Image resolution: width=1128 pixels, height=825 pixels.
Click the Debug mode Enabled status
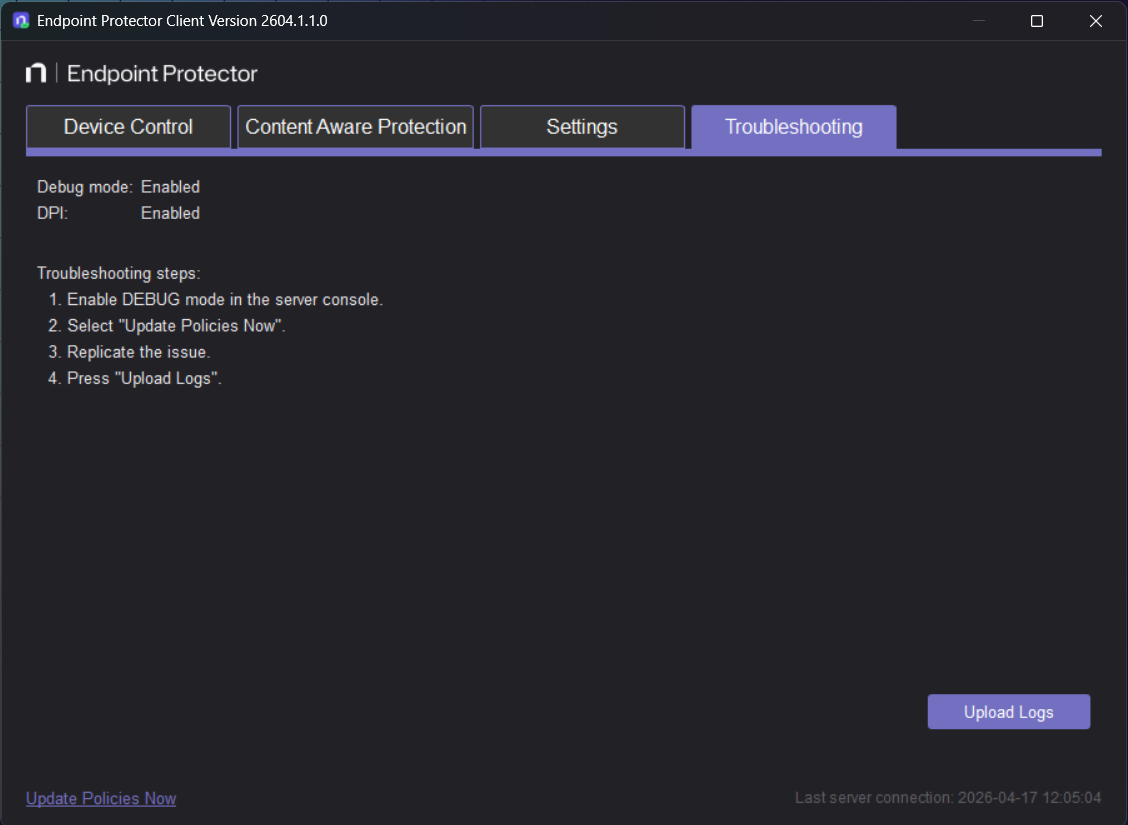pos(170,186)
